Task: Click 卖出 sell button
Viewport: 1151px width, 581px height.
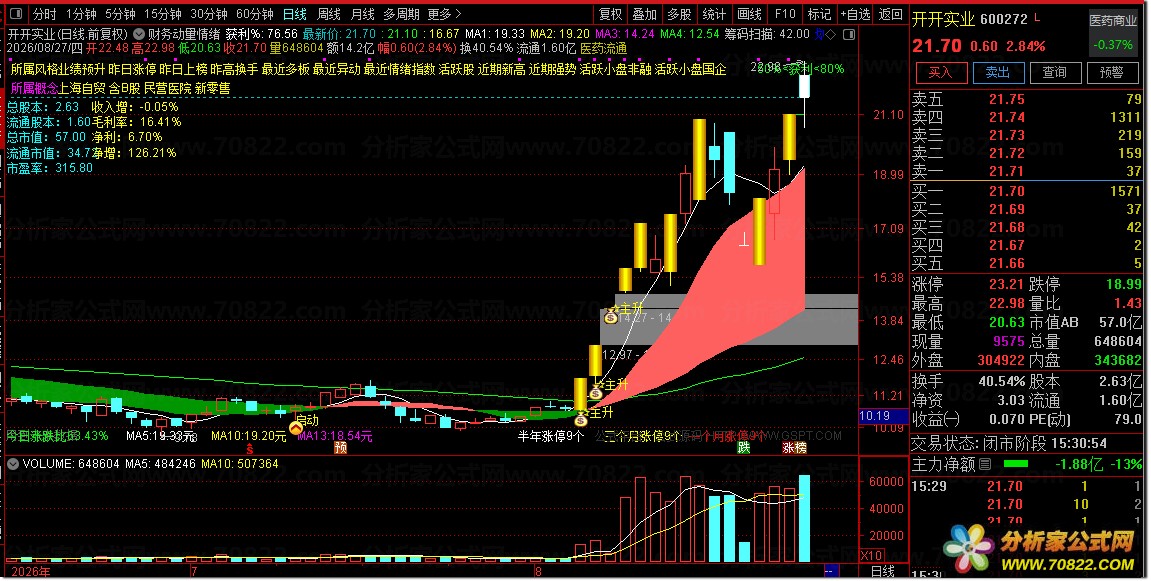Action: 998,72
